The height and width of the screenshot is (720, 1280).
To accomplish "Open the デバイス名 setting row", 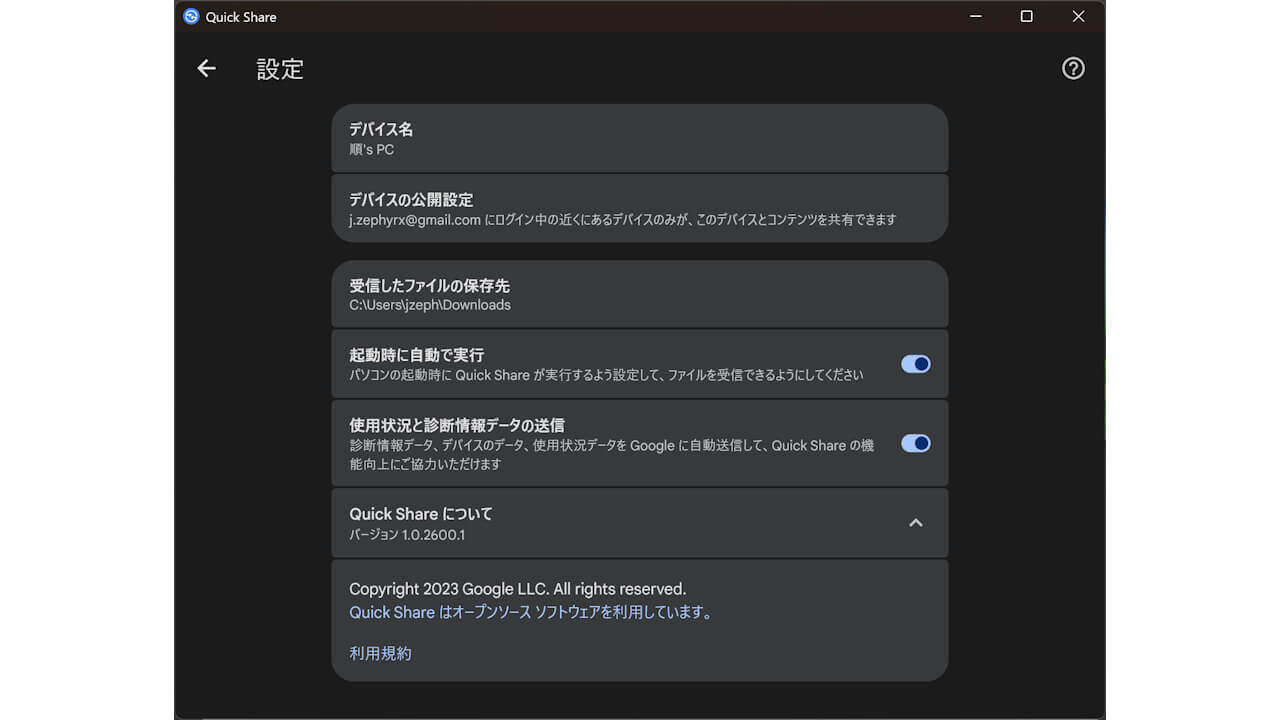I will pos(640,138).
